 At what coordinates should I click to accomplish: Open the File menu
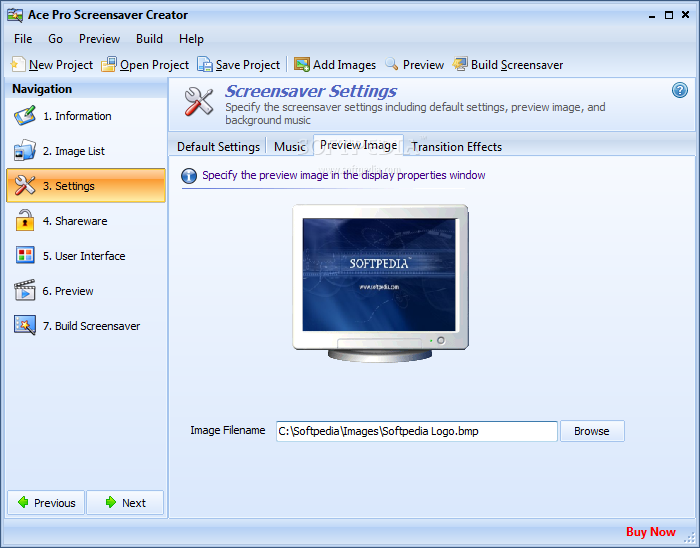click(x=23, y=39)
